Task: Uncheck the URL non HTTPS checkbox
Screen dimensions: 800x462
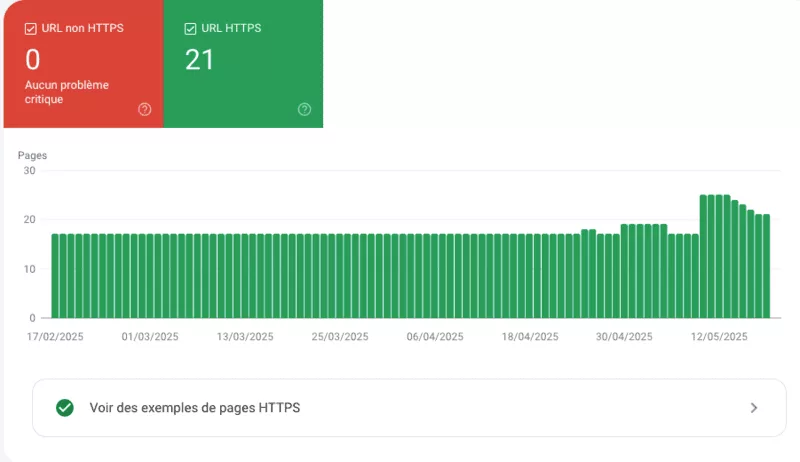Action: (31, 29)
